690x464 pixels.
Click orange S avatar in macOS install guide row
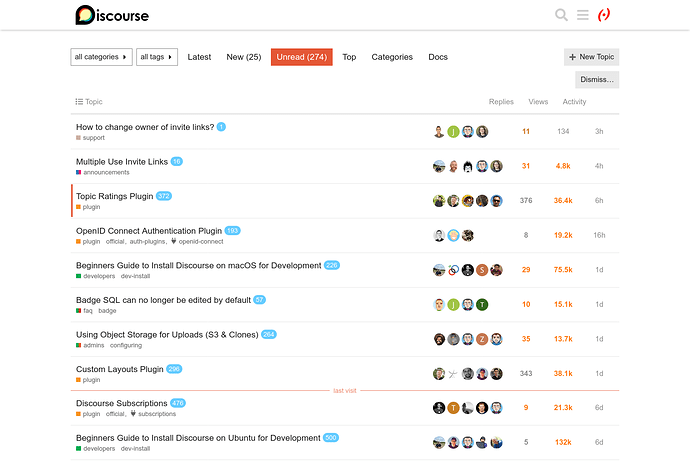coord(482,270)
